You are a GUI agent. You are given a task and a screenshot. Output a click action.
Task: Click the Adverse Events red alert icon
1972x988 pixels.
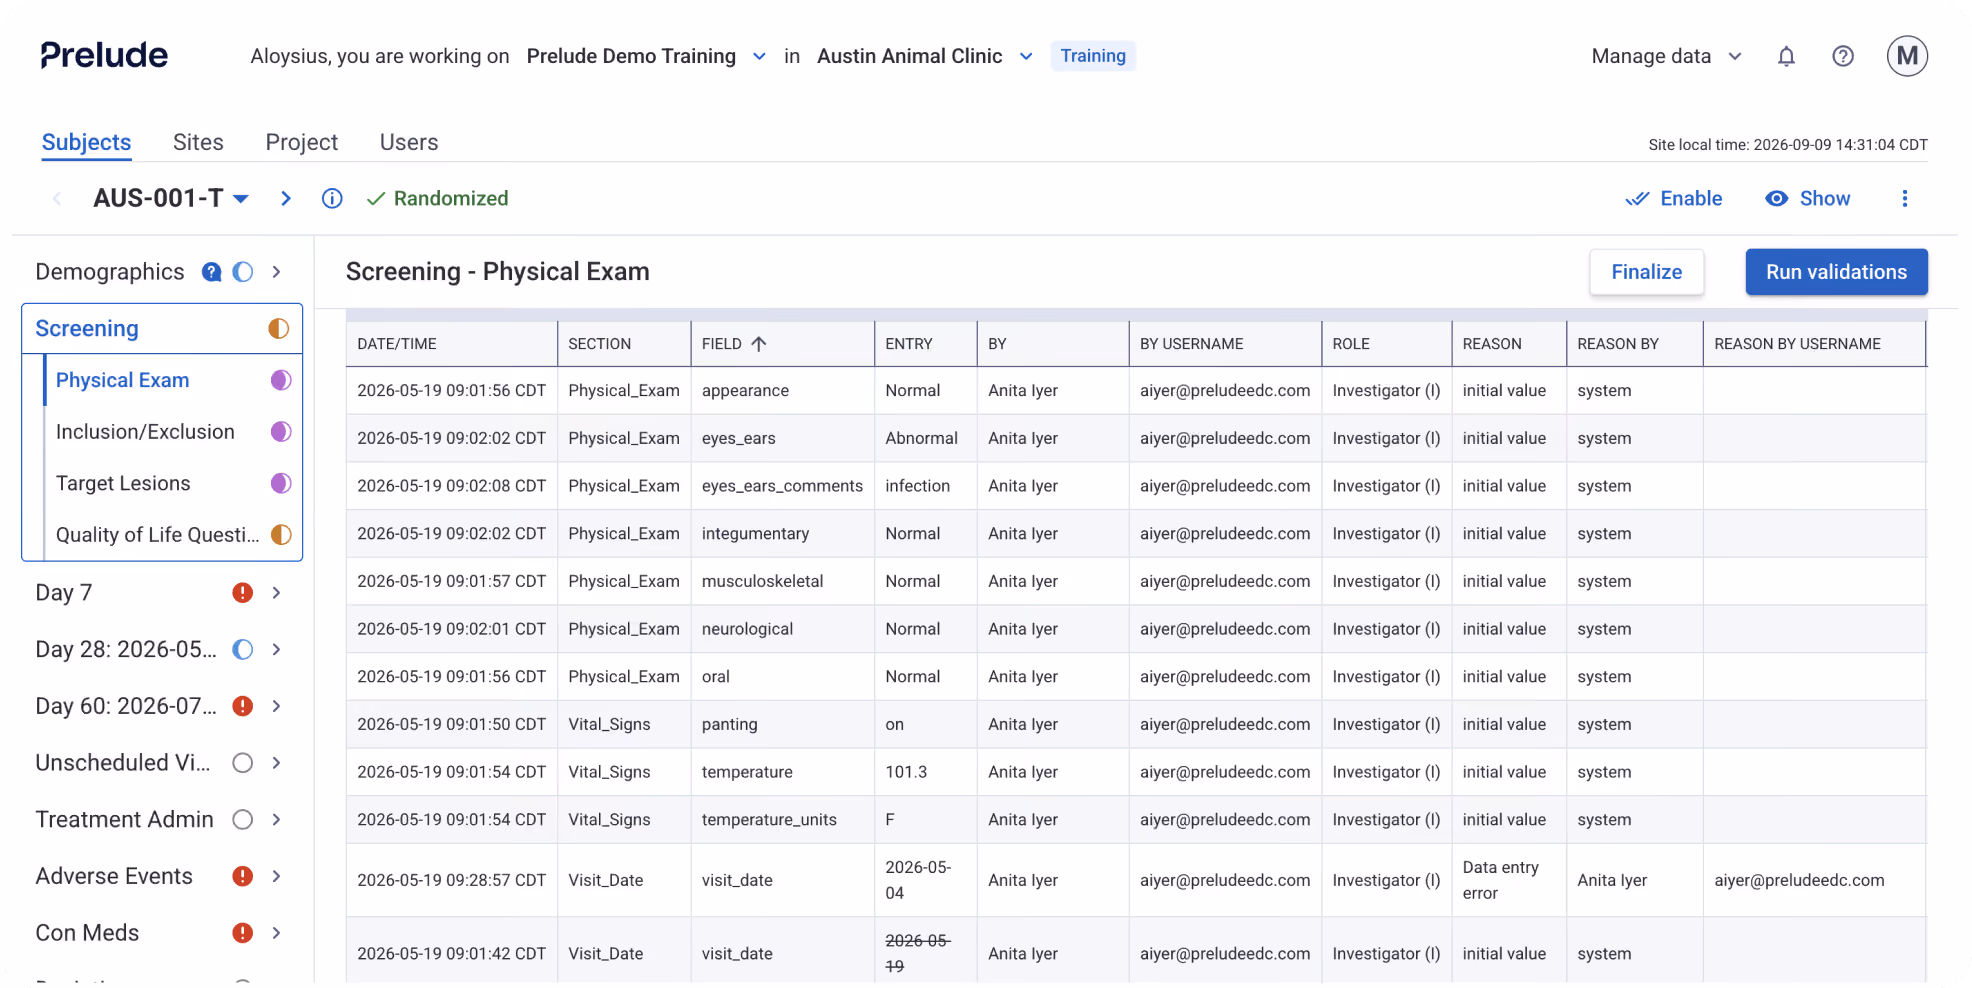[242, 876]
